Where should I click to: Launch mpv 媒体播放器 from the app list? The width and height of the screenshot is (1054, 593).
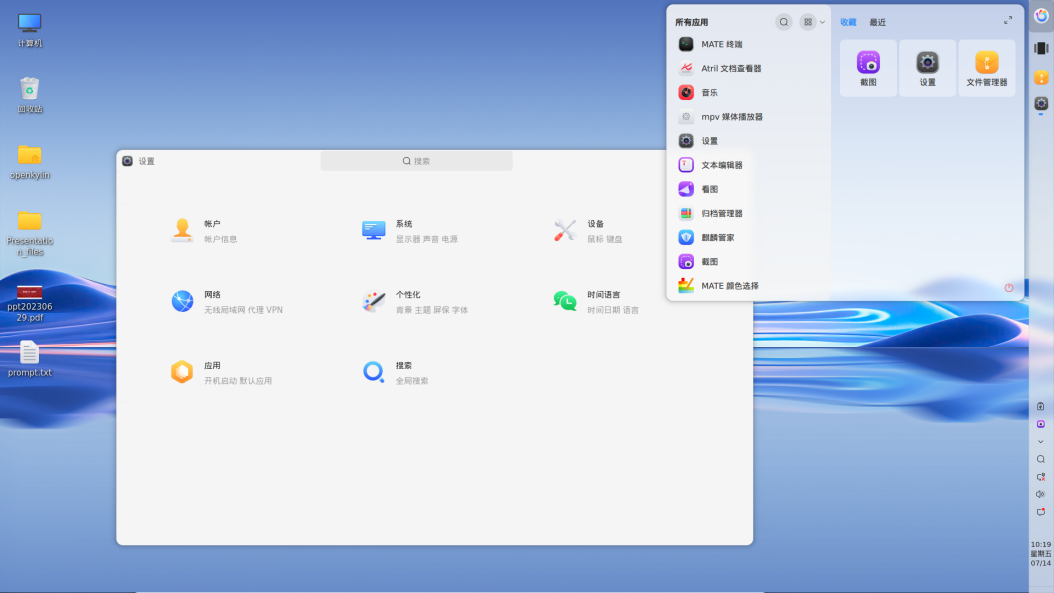[x=746, y=117]
